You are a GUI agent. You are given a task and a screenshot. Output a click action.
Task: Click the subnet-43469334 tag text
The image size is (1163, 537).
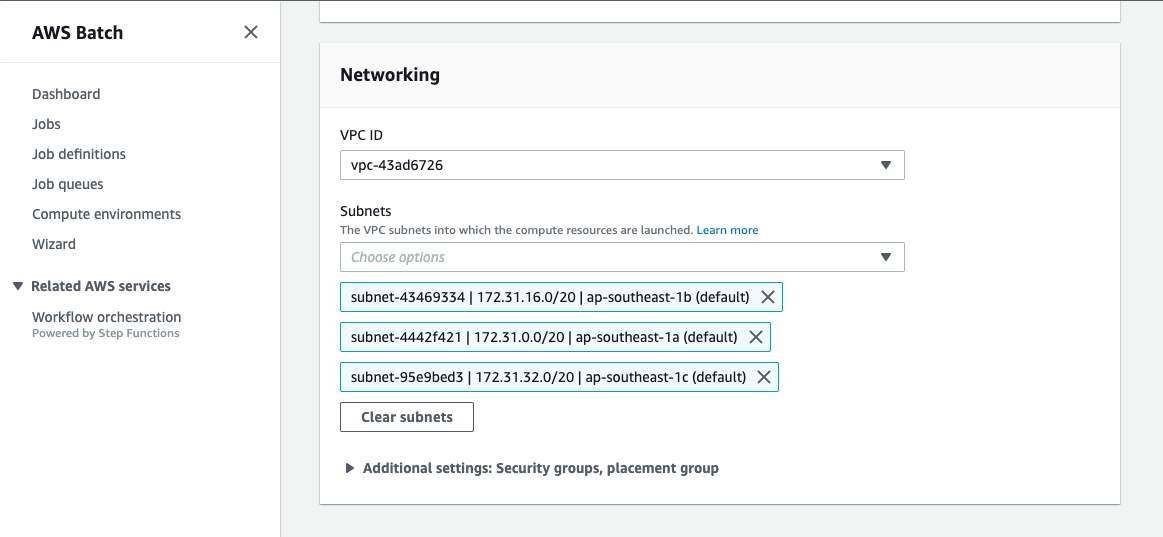(548, 297)
